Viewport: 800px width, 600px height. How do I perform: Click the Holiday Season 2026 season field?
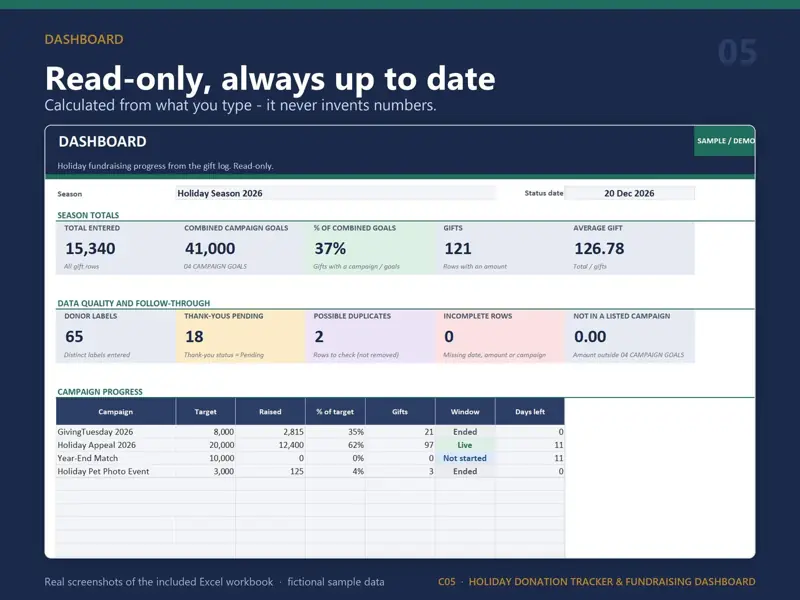point(335,193)
